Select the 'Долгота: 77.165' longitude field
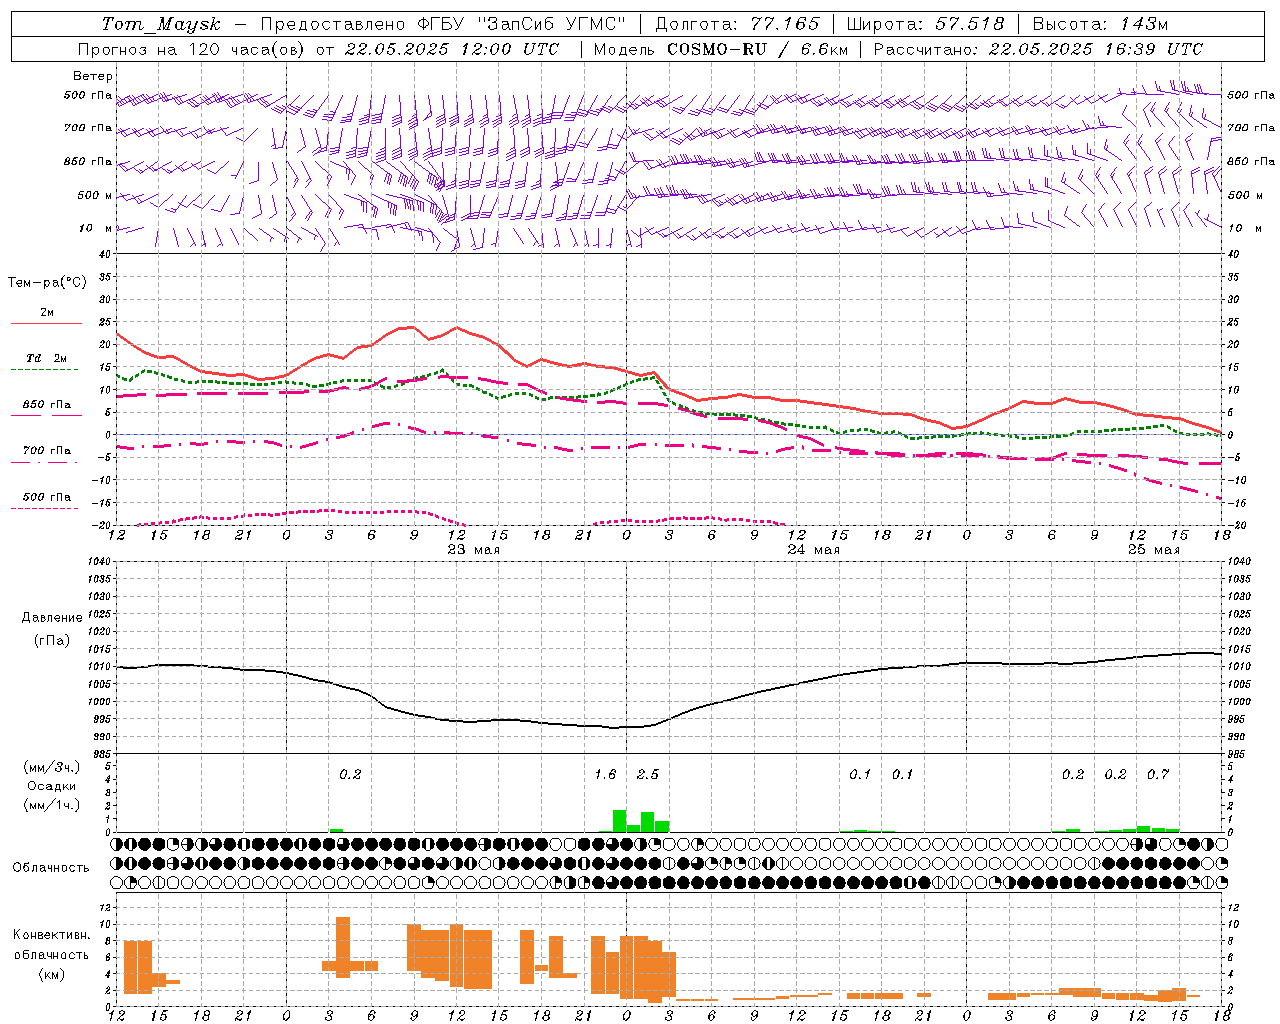This screenshot has width=1280, height=1024. (737, 24)
